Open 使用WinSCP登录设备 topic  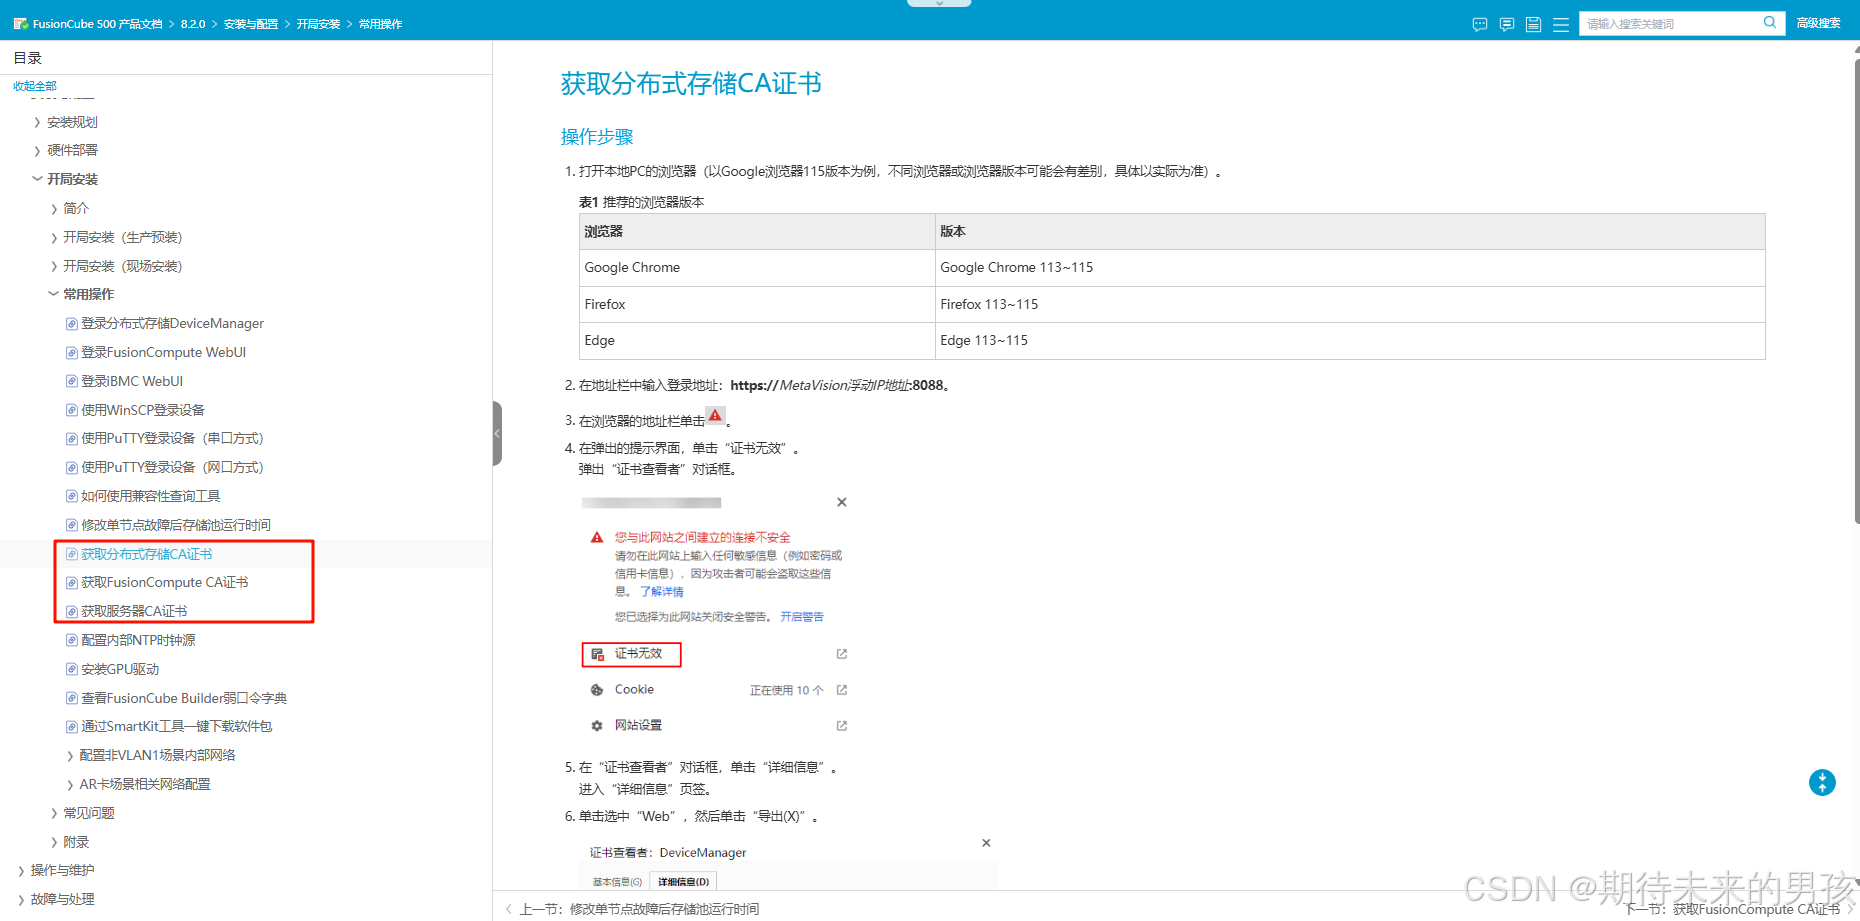coord(143,410)
